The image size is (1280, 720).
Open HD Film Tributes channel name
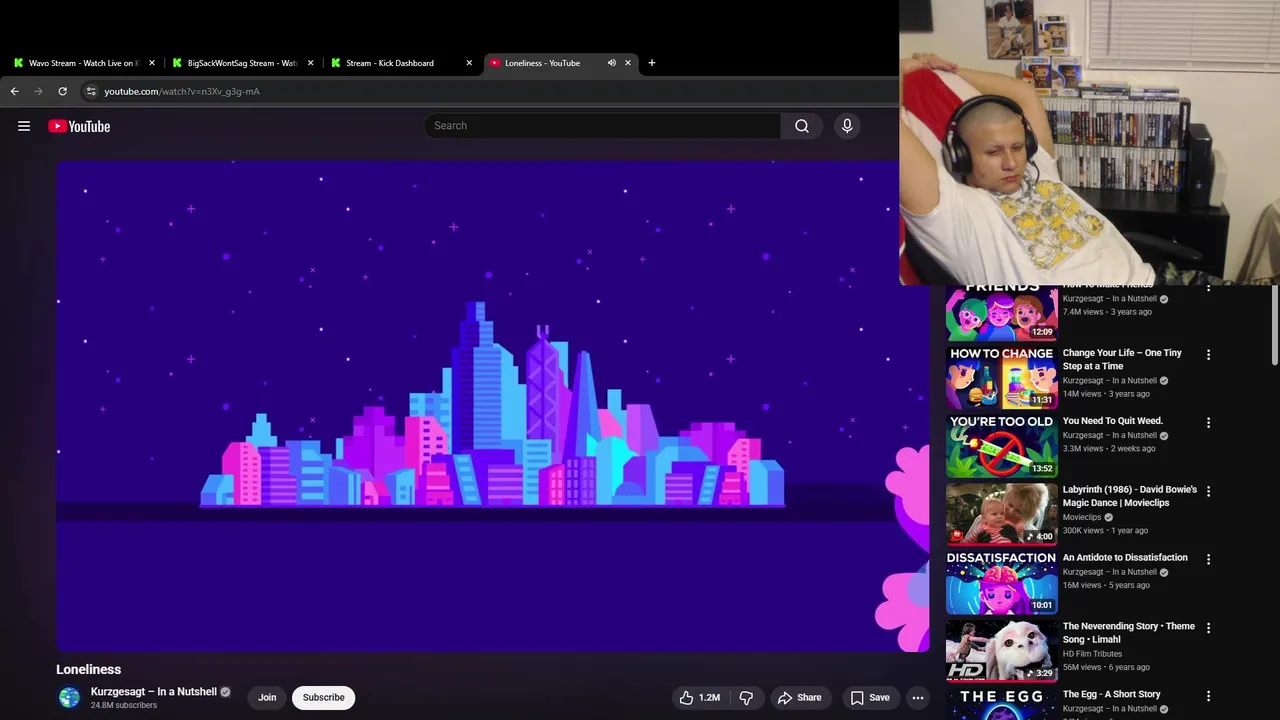coord(1093,654)
